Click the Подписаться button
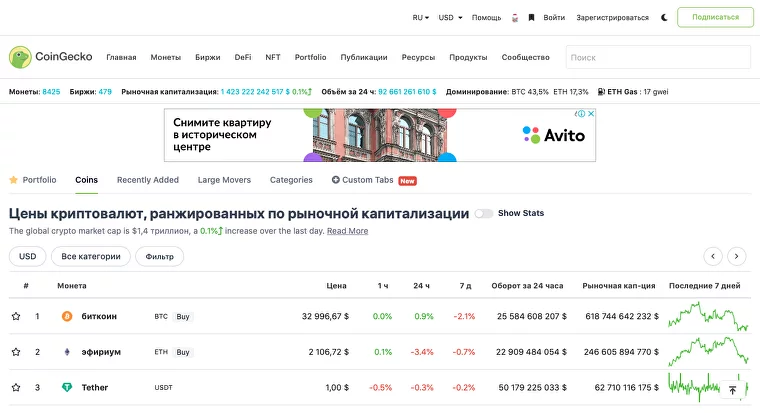The image size is (760, 413). click(x=715, y=17)
